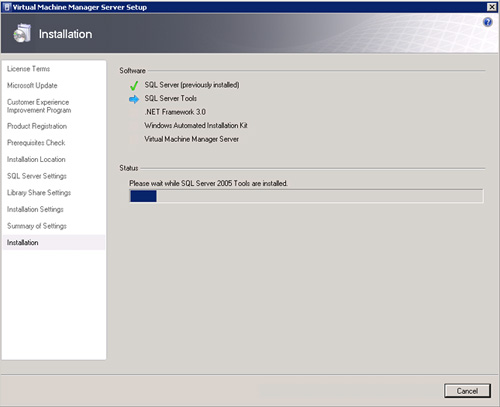Select the Product Registration step
Screen dimensions: 500x407
[37, 126]
